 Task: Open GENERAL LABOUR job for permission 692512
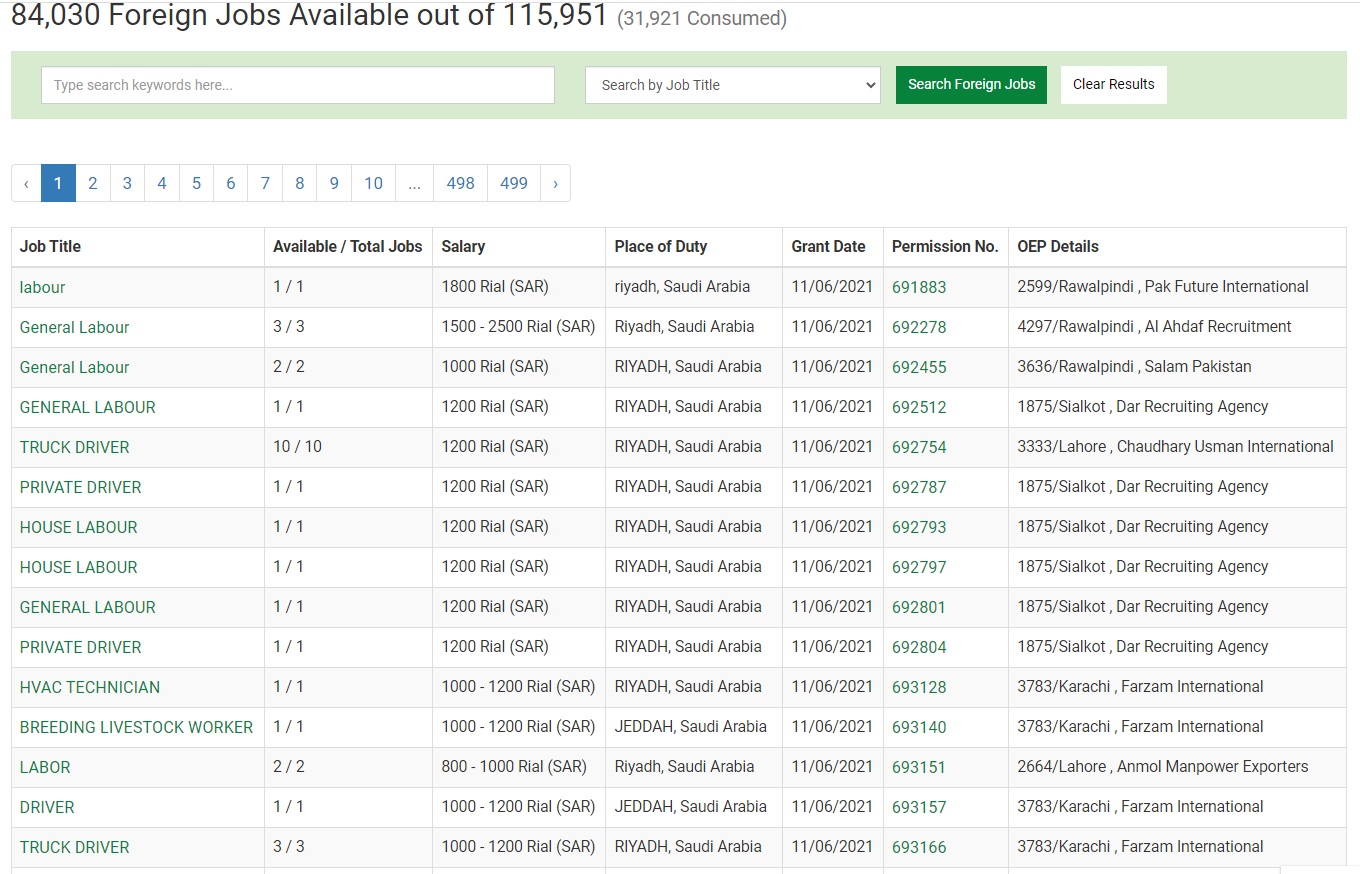(x=88, y=407)
